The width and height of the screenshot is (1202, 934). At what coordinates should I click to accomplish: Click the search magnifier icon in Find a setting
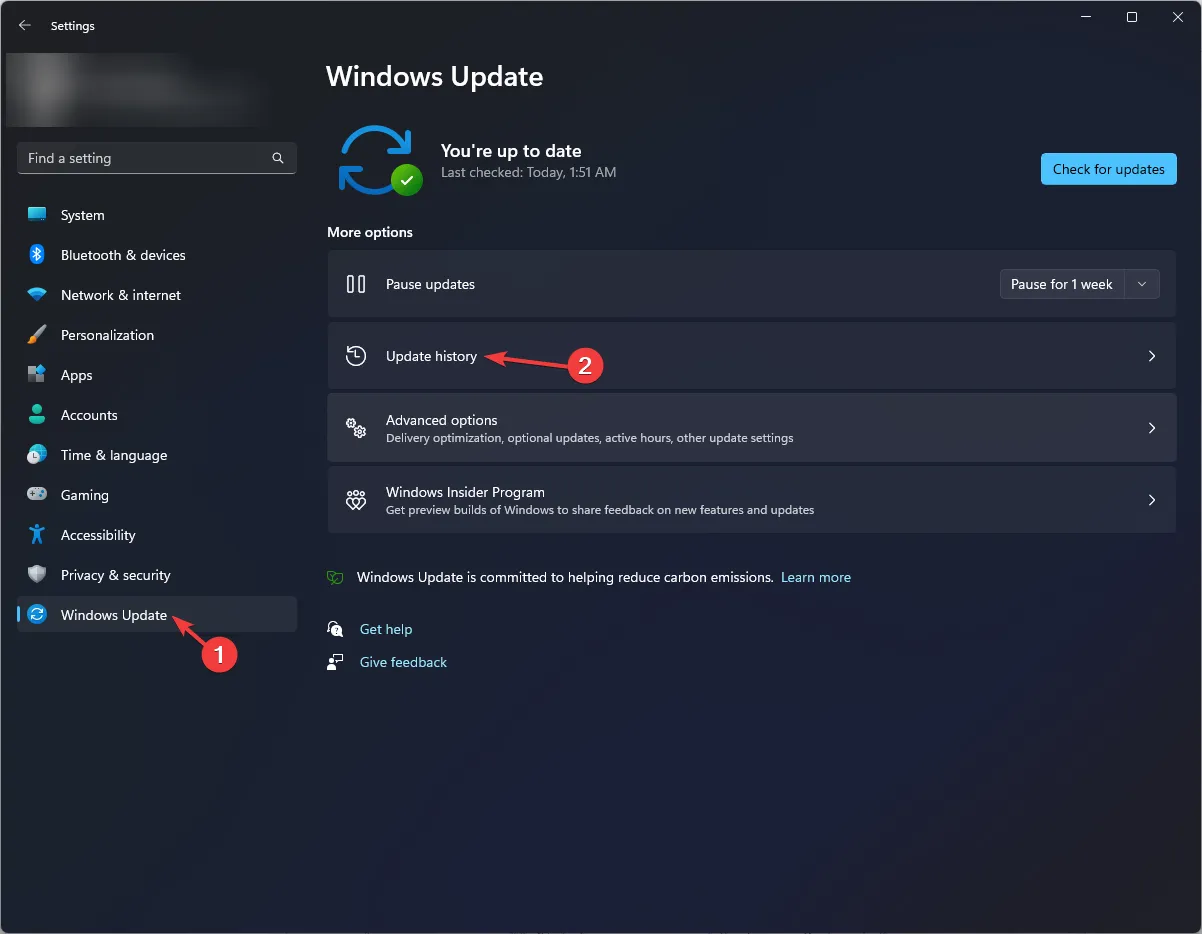(278, 158)
